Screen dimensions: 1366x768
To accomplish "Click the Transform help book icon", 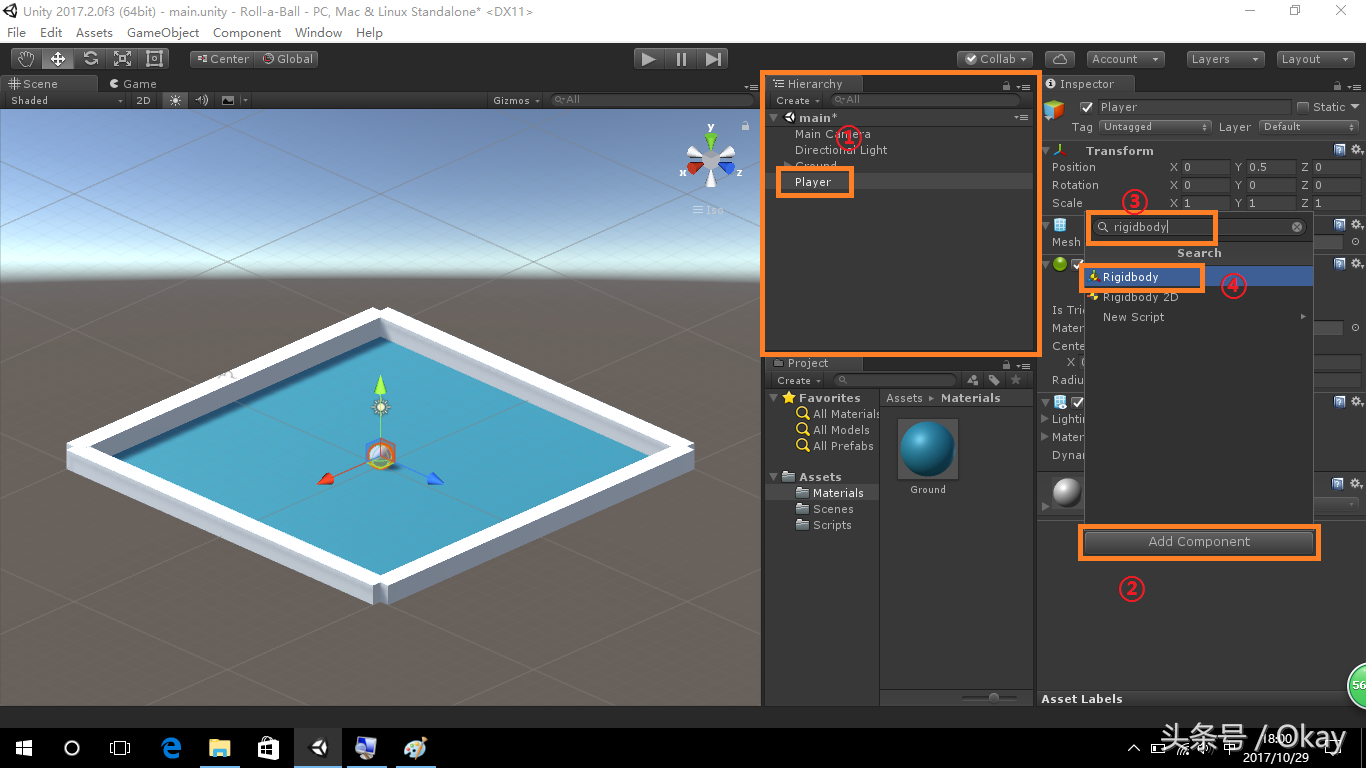I will [1339, 150].
